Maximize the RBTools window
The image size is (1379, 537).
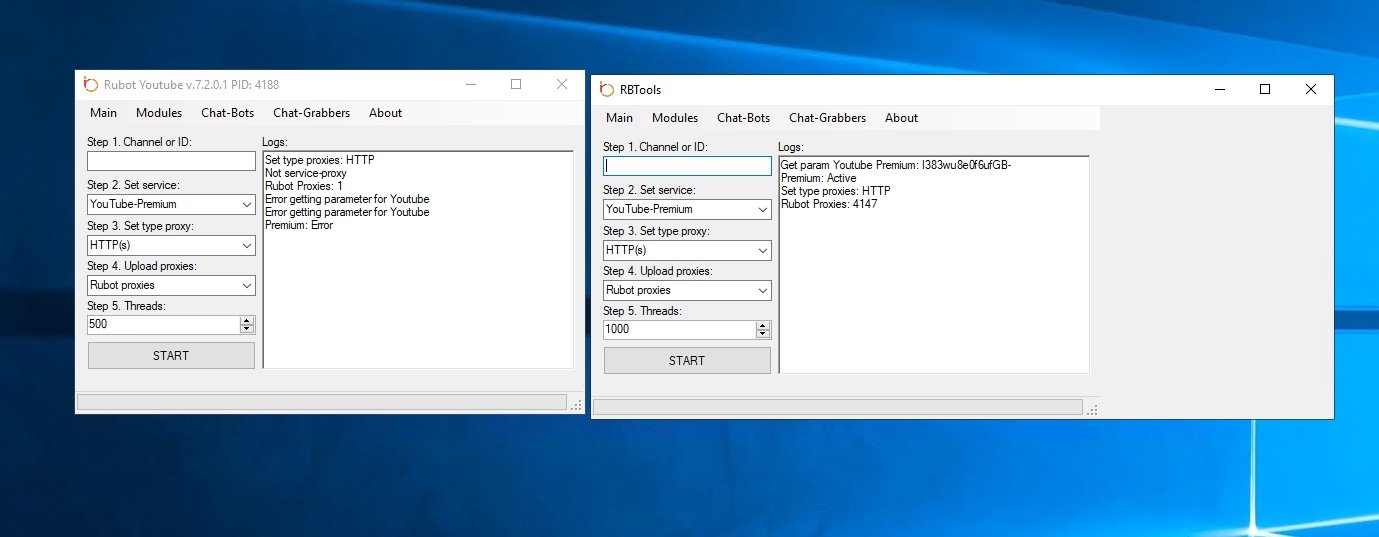[1265, 89]
